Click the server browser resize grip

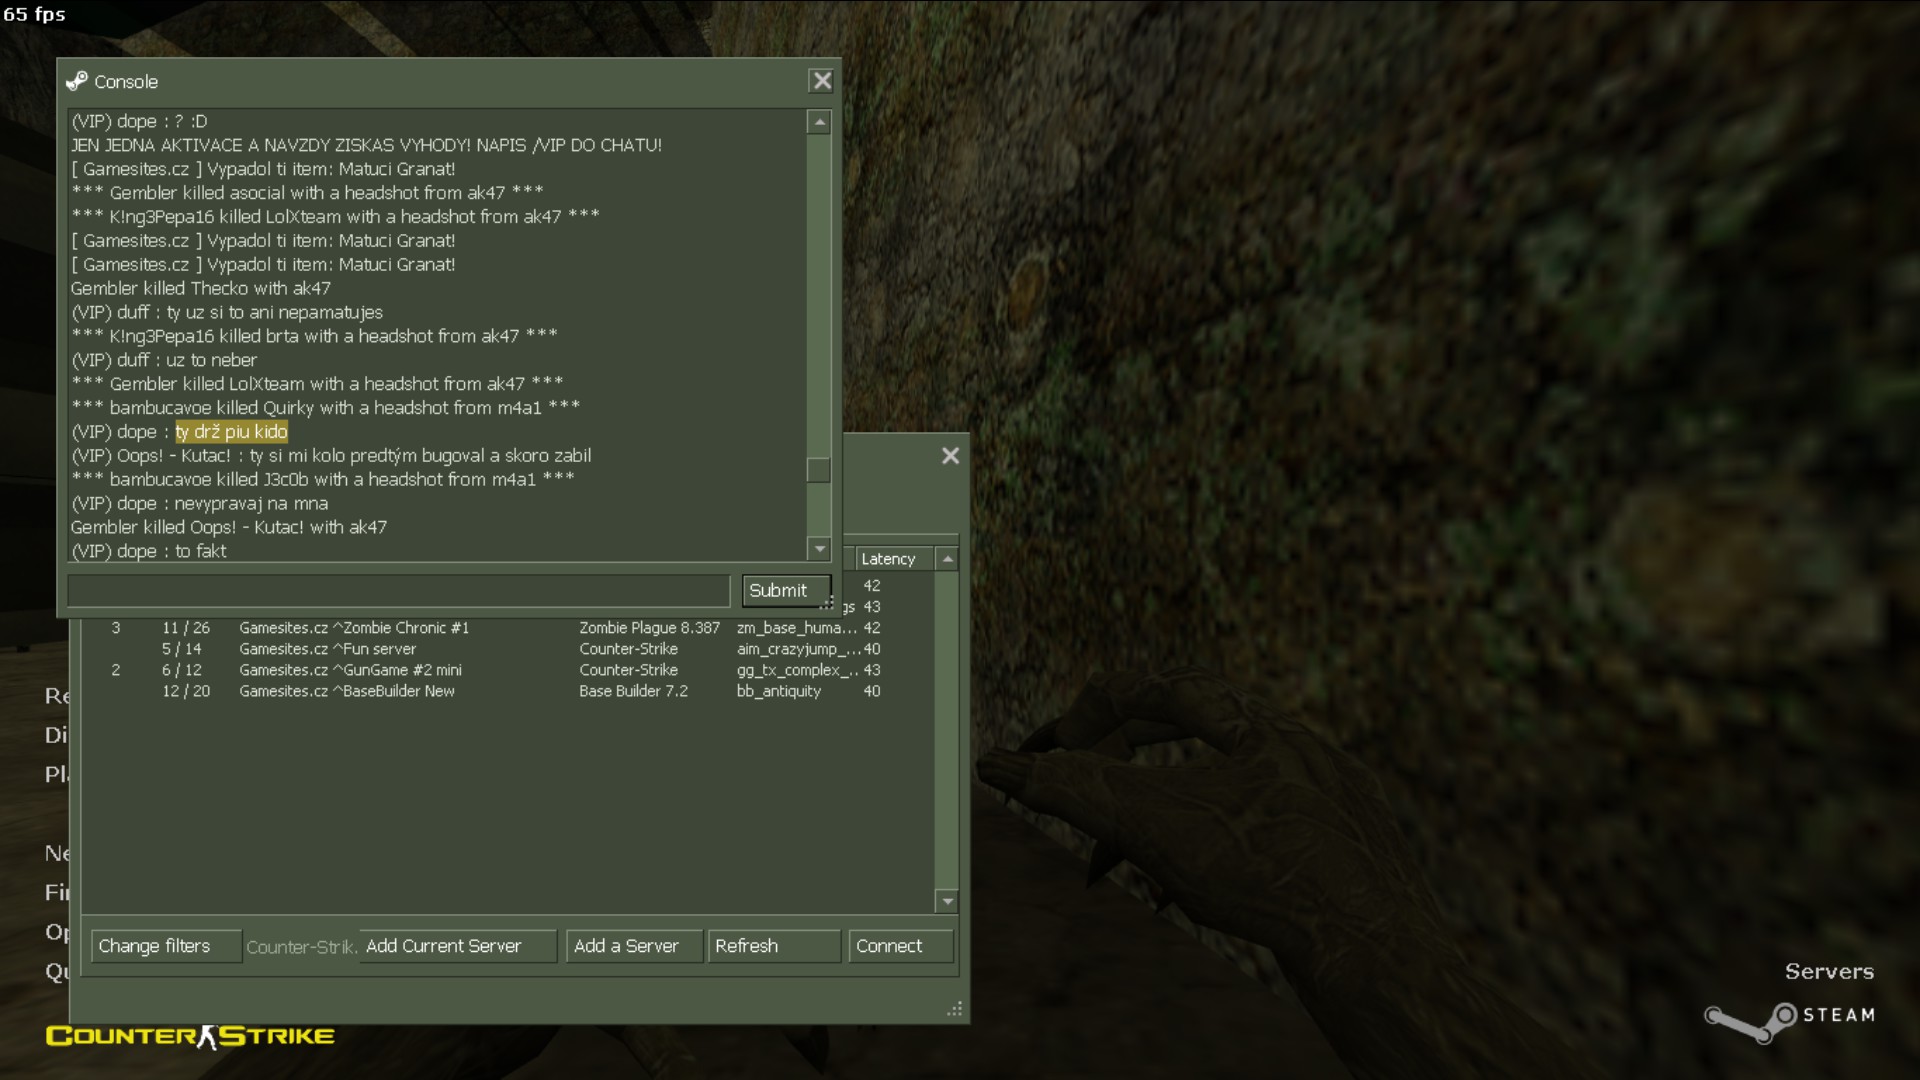pos(955,1009)
